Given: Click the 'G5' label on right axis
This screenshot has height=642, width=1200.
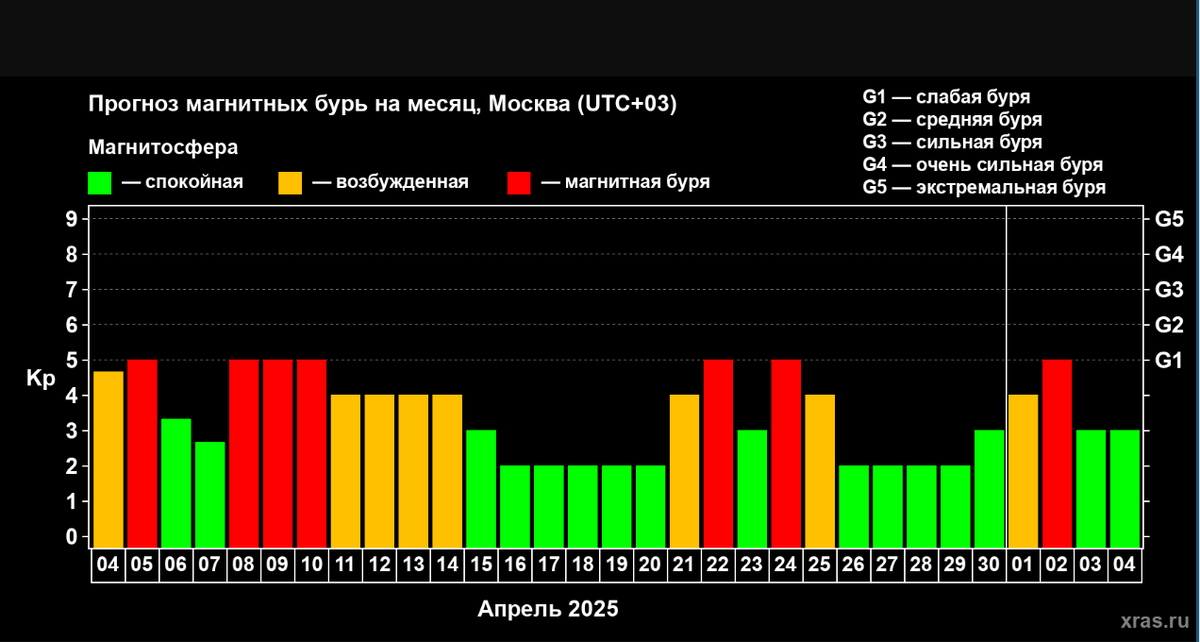Looking at the screenshot, I should pos(1169,219).
